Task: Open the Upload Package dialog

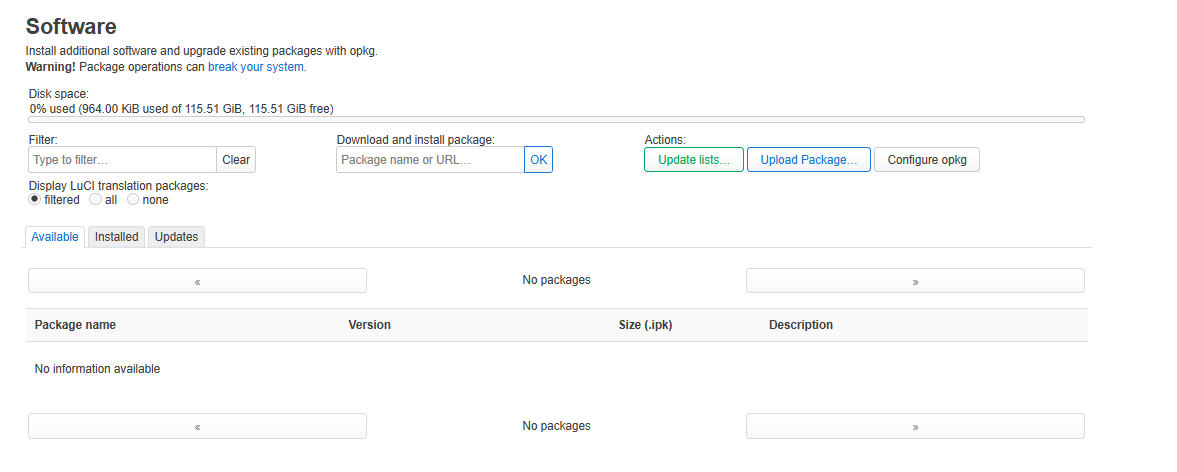Action: pos(809,160)
